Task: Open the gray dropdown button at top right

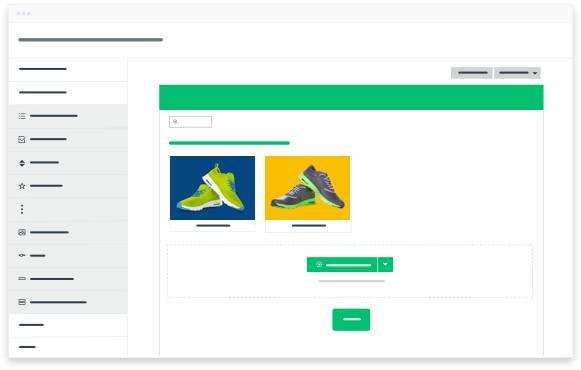Action: pyautogui.click(x=517, y=73)
